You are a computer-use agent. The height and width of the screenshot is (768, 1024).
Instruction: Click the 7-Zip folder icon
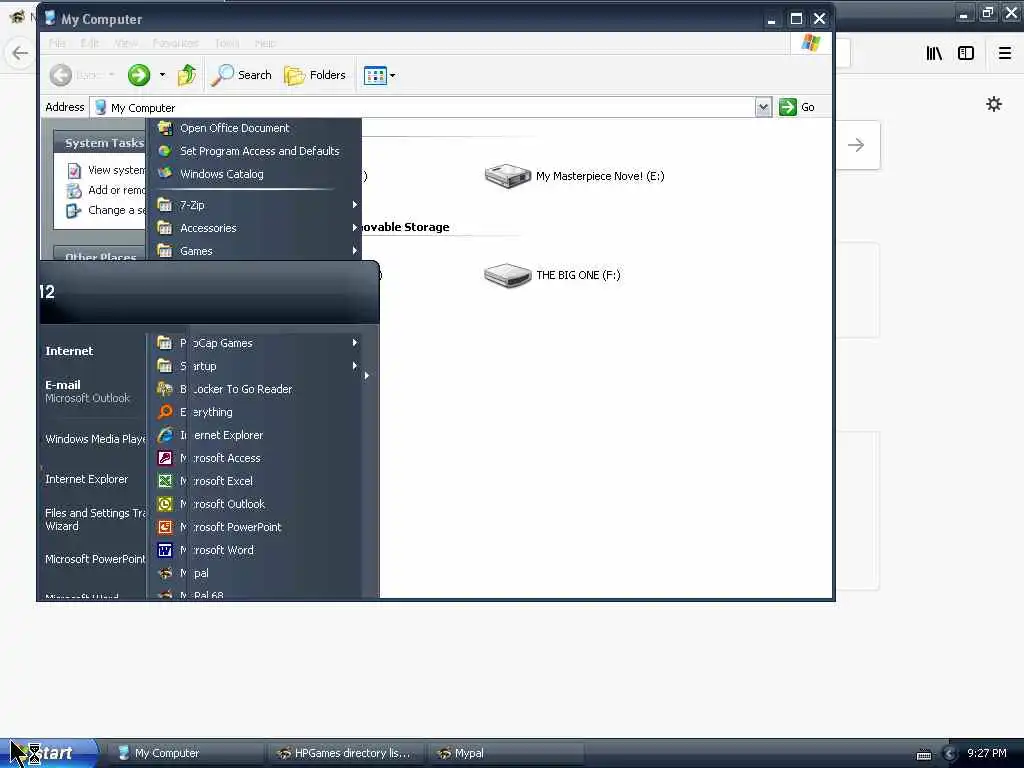point(165,205)
